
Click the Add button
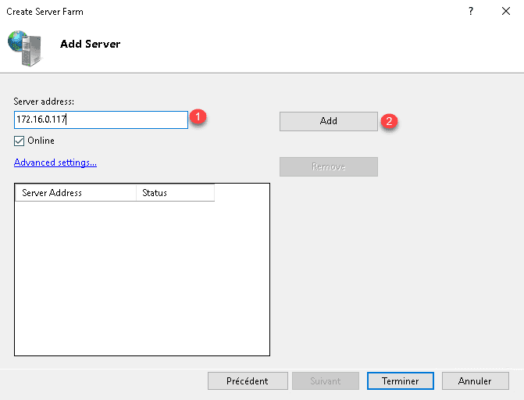(329, 121)
